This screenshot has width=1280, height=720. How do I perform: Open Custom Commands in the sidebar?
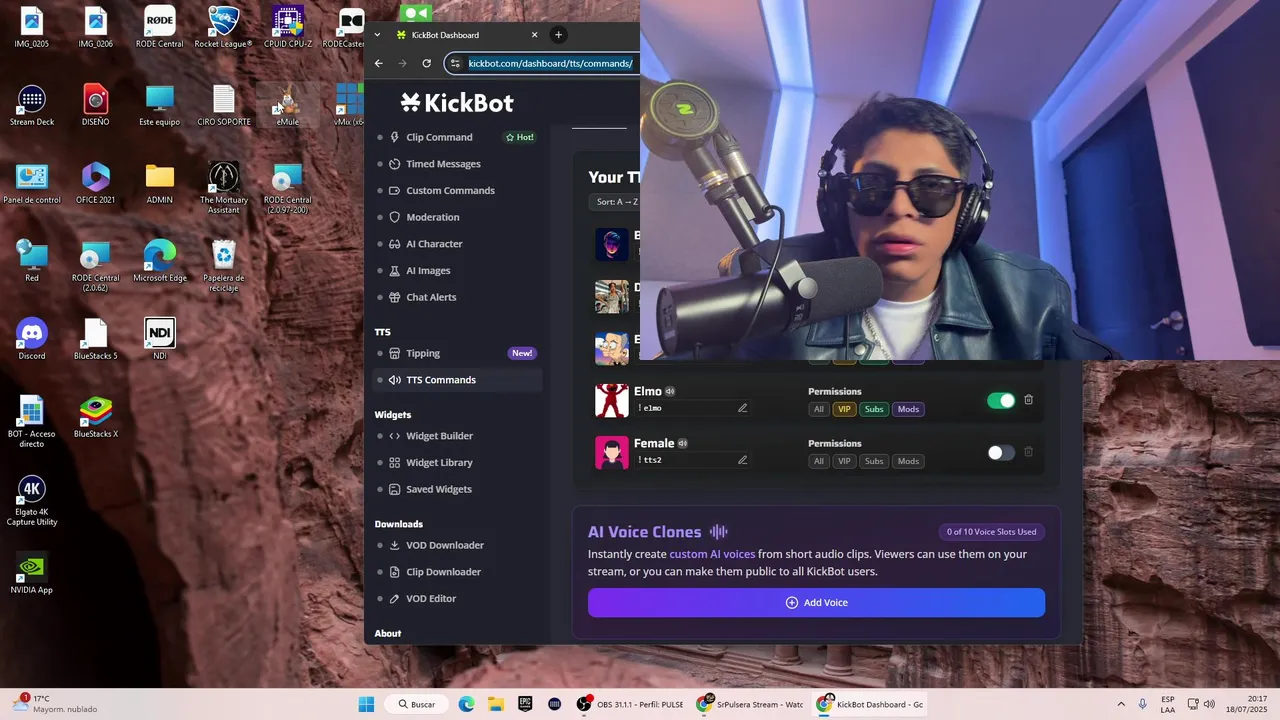450,191
